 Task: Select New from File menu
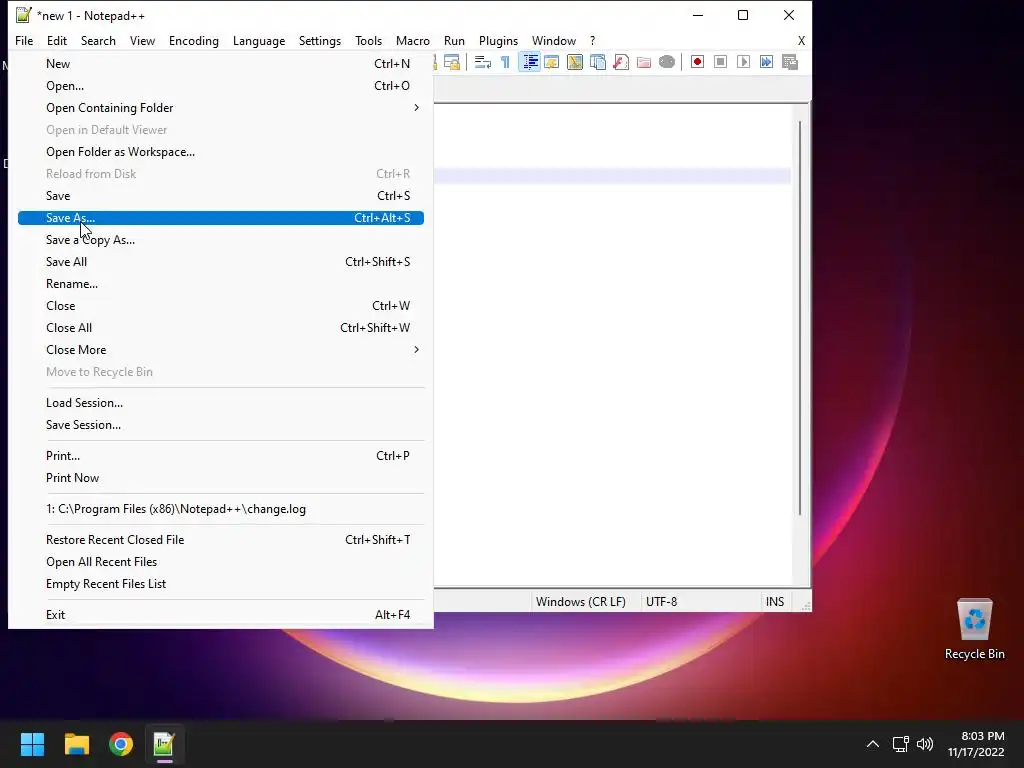221,64
